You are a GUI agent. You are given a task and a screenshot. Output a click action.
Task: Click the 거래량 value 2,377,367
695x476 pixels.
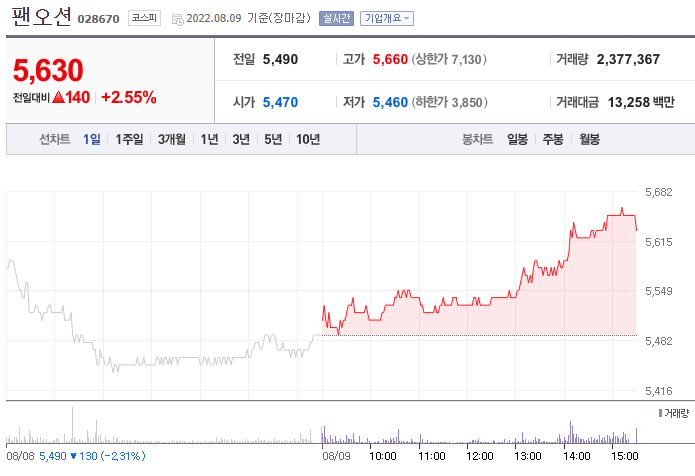click(x=628, y=59)
